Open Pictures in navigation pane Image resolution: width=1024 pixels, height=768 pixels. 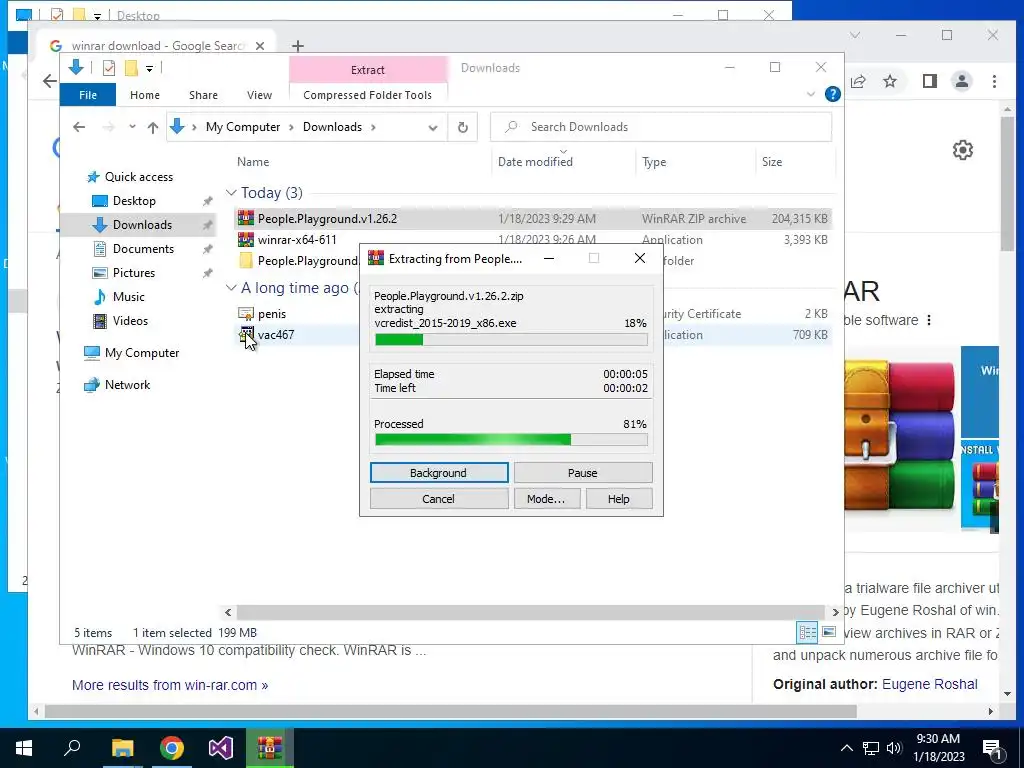coord(133,273)
